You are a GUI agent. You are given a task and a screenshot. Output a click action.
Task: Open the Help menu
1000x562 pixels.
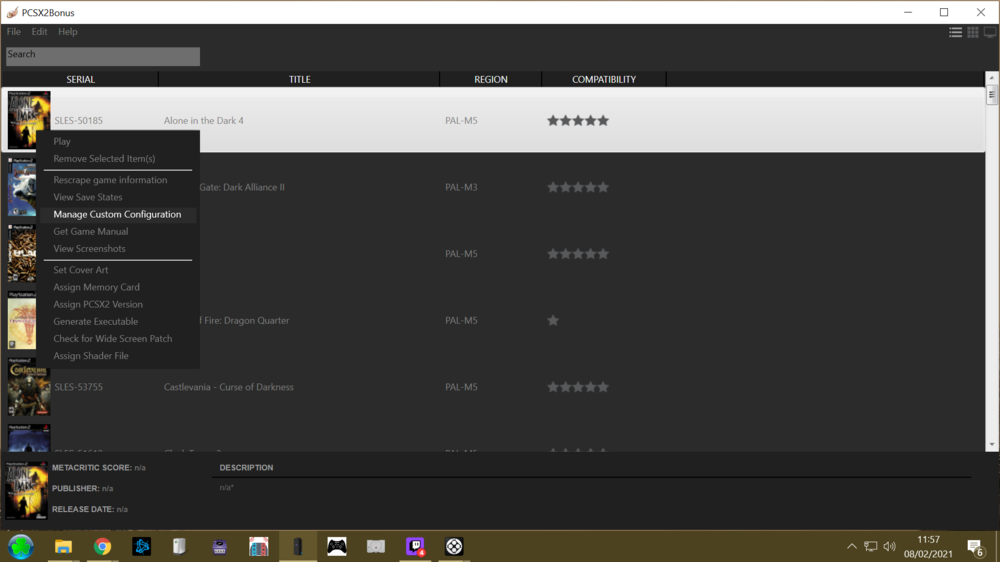coord(68,32)
